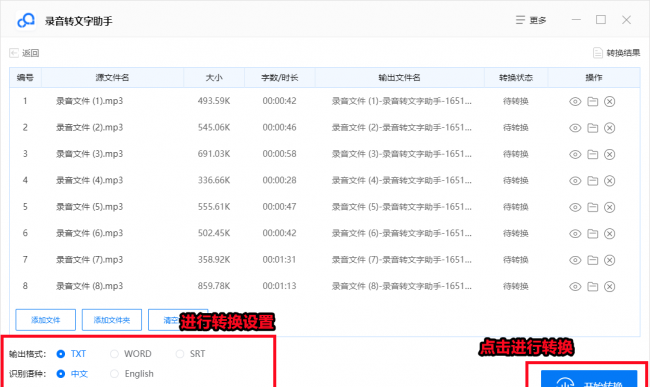
Task: Preview 录音文件 (5).mp3 with eye icon
Action: (575, 207)
